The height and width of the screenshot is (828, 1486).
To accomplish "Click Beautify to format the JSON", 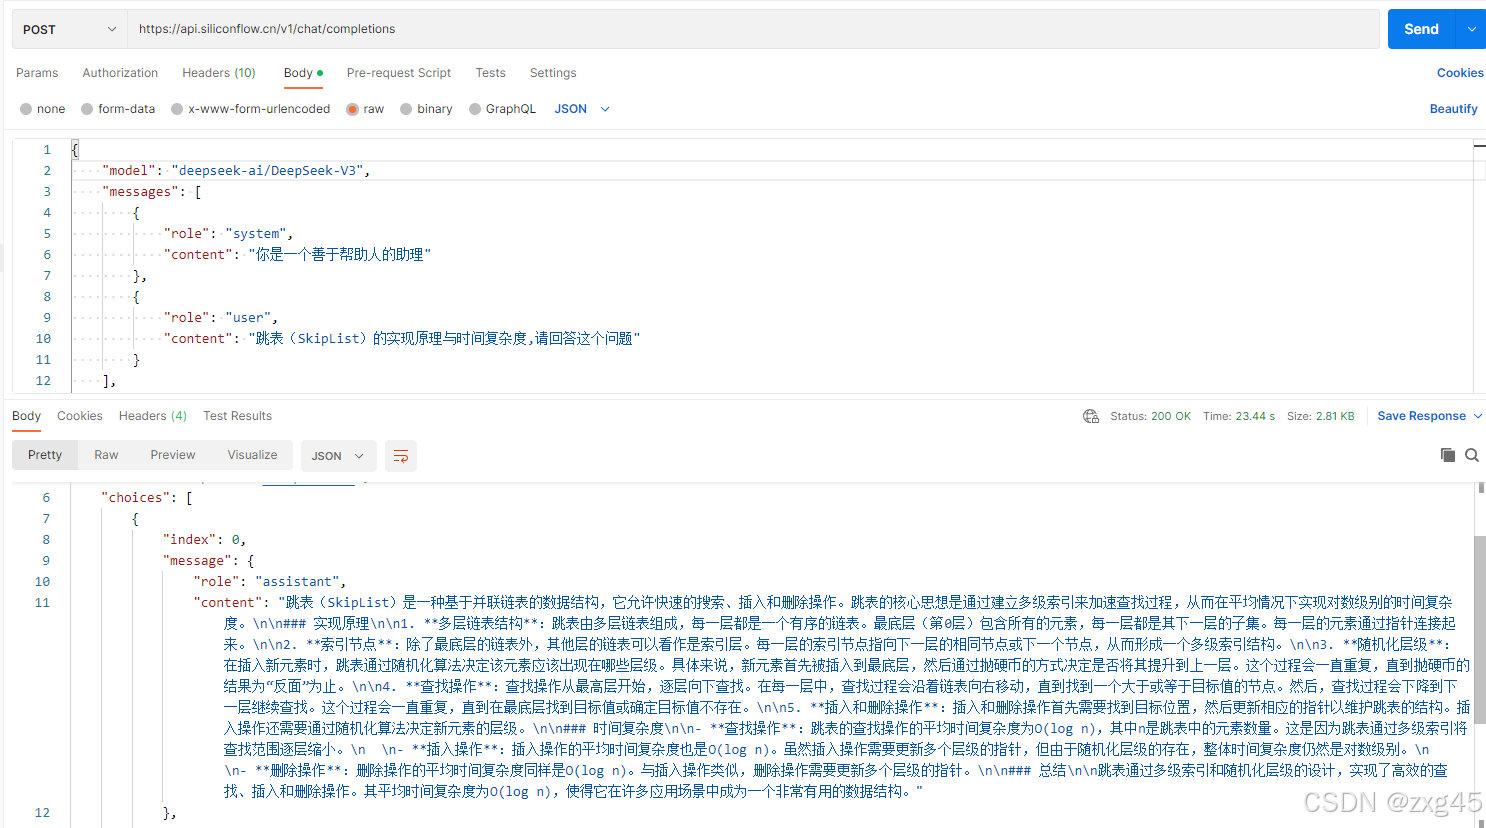I will click(1453, 109).
